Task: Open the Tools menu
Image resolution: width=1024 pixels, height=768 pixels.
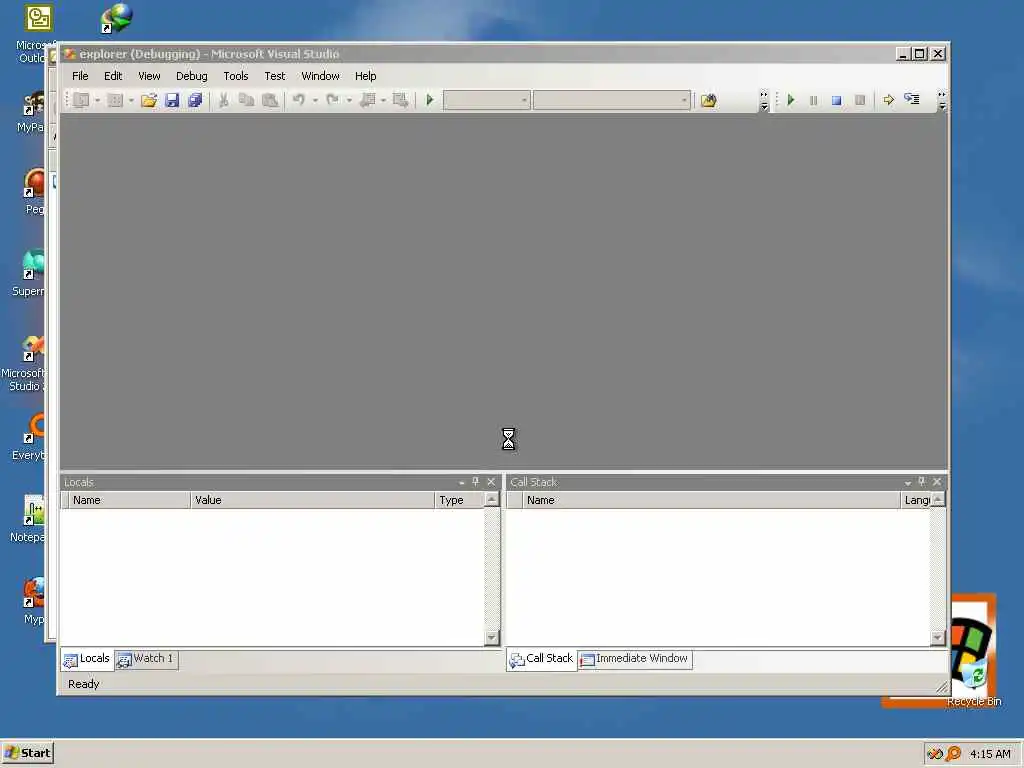Action: tap(236, 76)
